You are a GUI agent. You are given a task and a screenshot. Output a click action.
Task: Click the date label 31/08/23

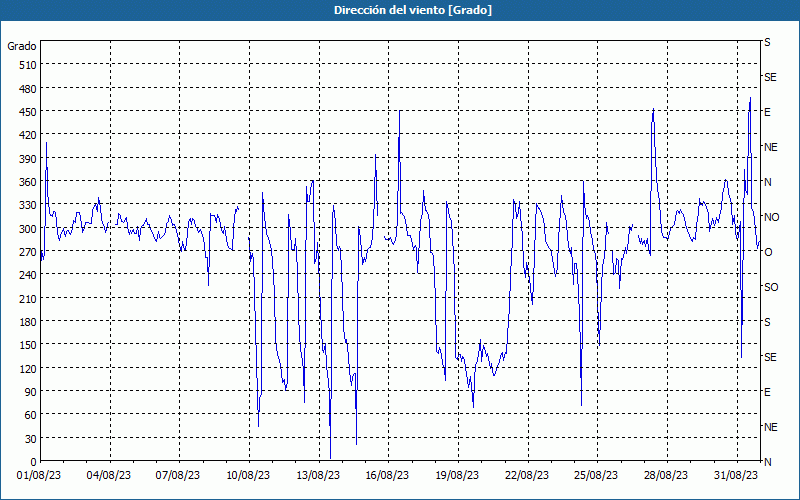(x=736, y=476)
